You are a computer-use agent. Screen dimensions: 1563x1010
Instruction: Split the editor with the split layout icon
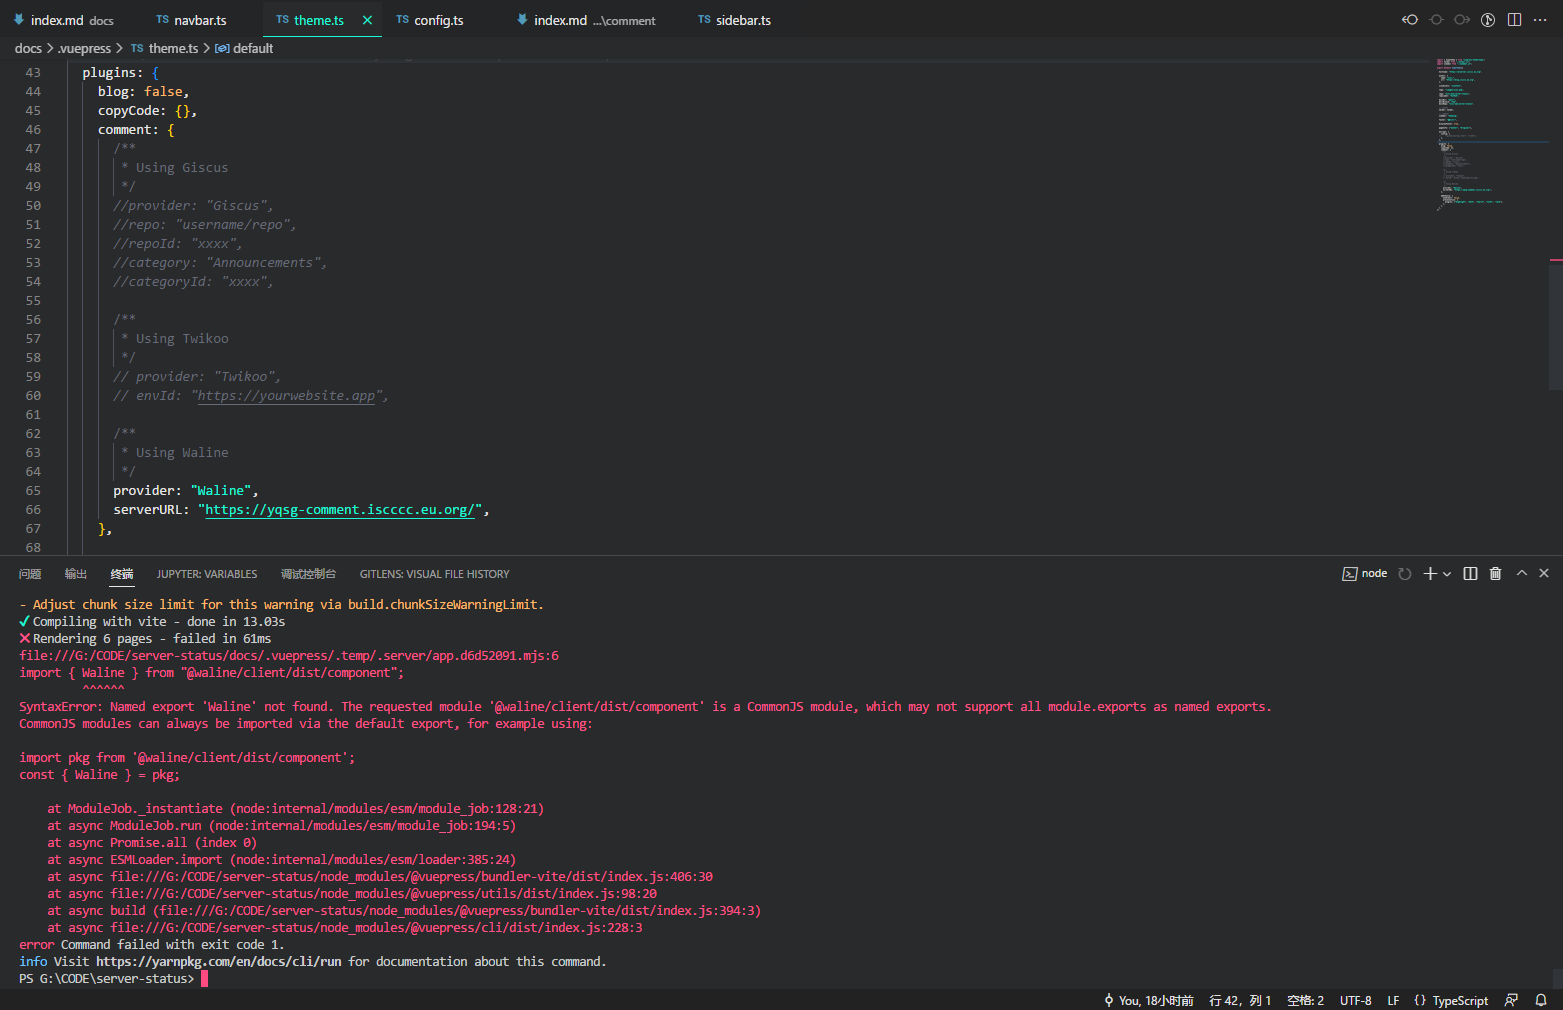1514,19
